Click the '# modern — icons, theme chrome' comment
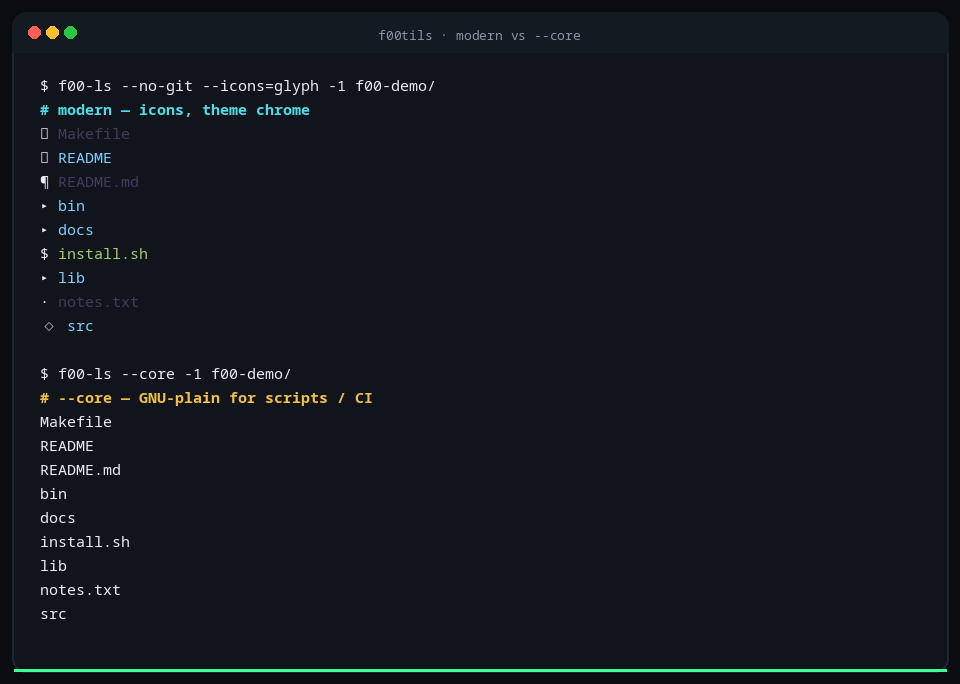Screen dimensions: 960x684 point(175,110)
